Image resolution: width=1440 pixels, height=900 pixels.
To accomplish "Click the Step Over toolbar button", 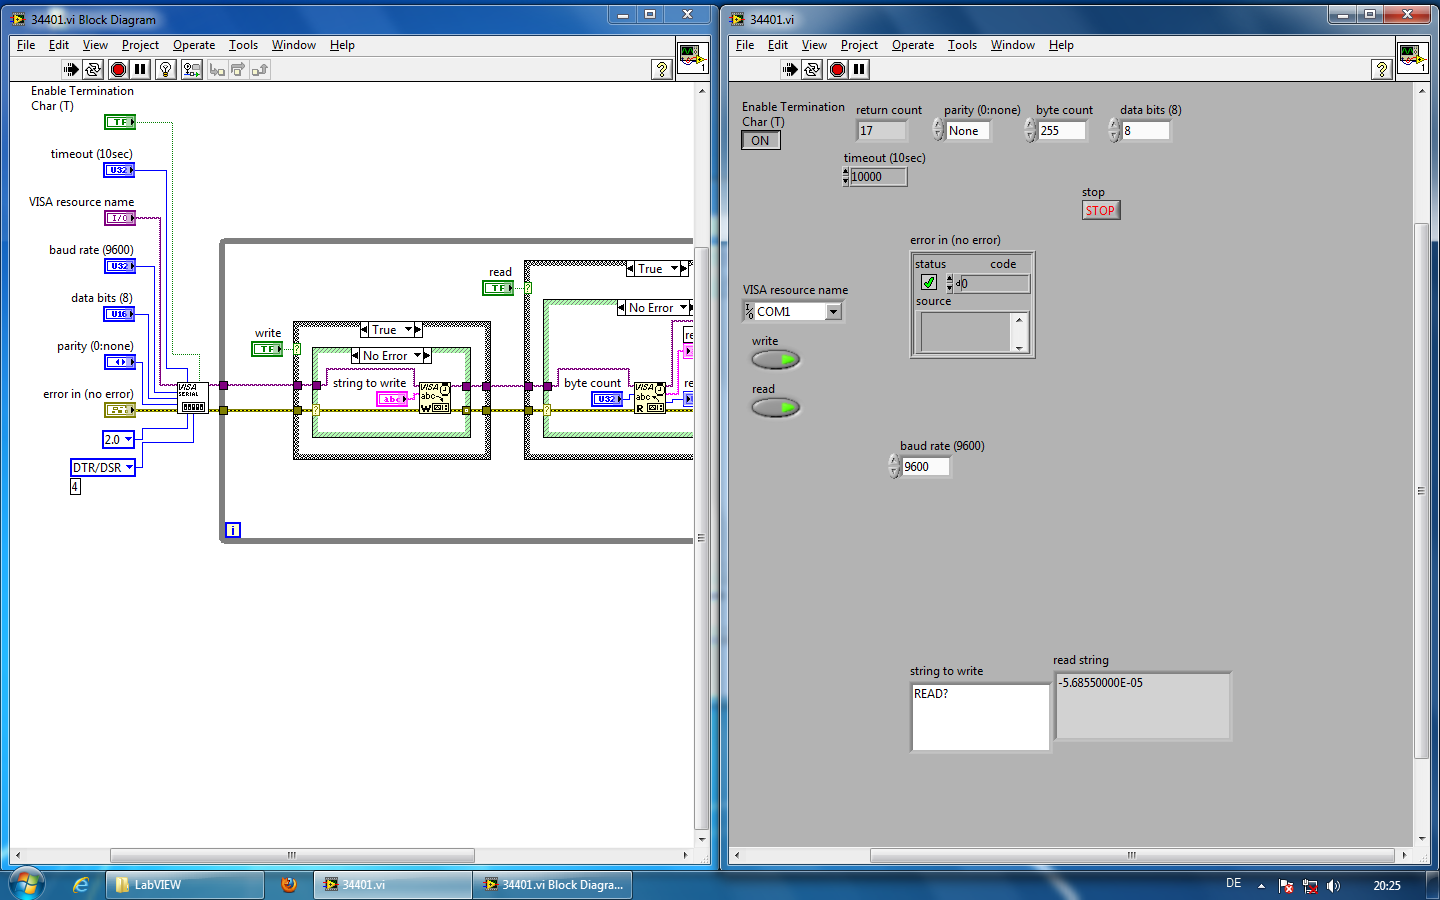I will click(x=238, y=69).
